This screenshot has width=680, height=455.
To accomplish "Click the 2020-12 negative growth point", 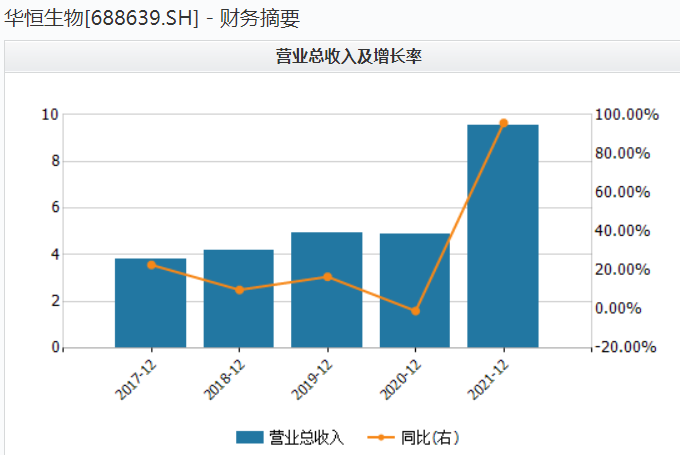I will point(415,311).
